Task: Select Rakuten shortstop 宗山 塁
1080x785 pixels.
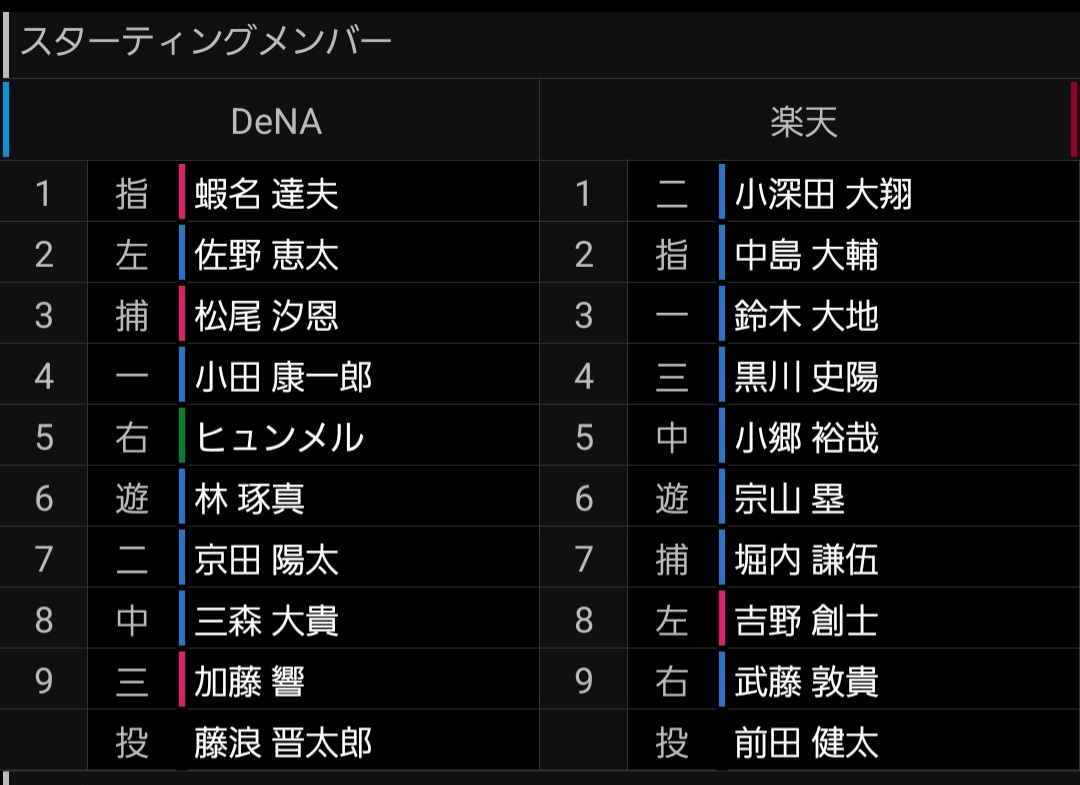Action: [x=789, y=498]
